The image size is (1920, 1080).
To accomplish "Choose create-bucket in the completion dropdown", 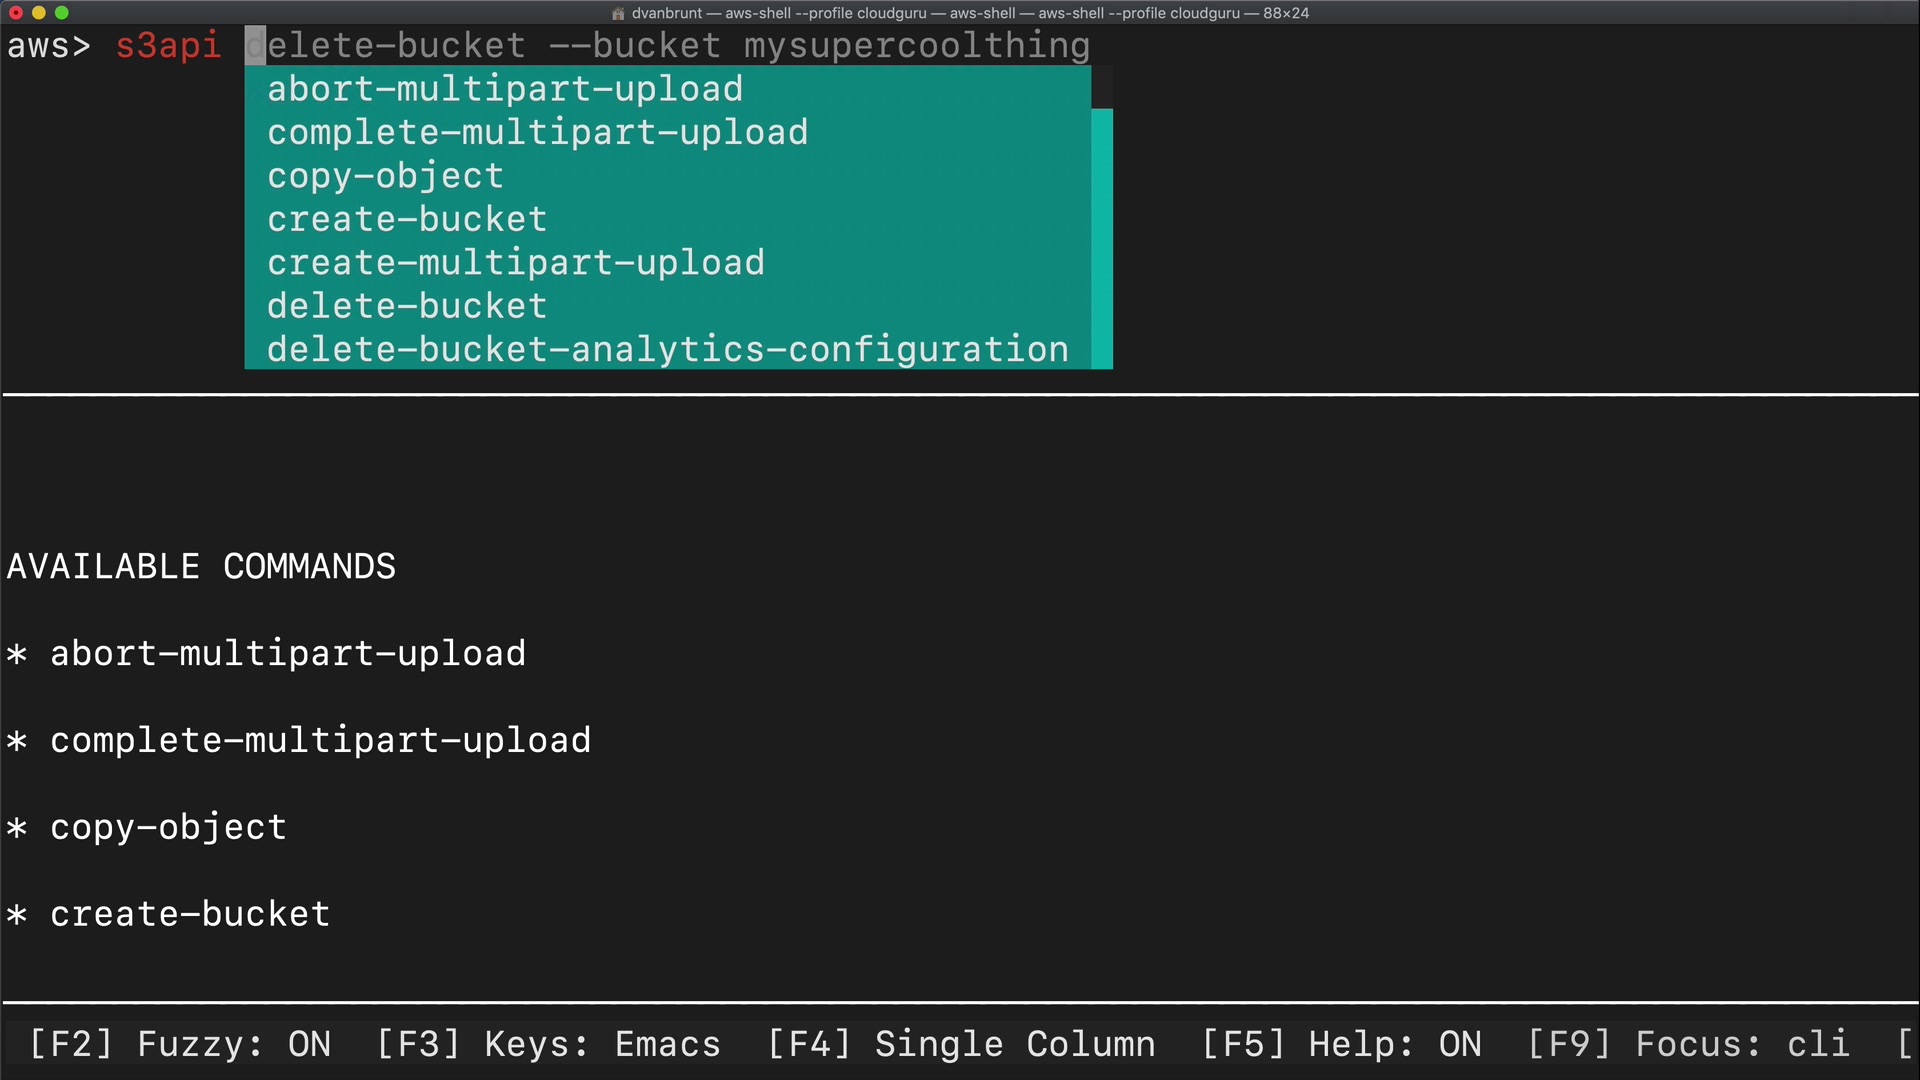I will pos(407,219).
